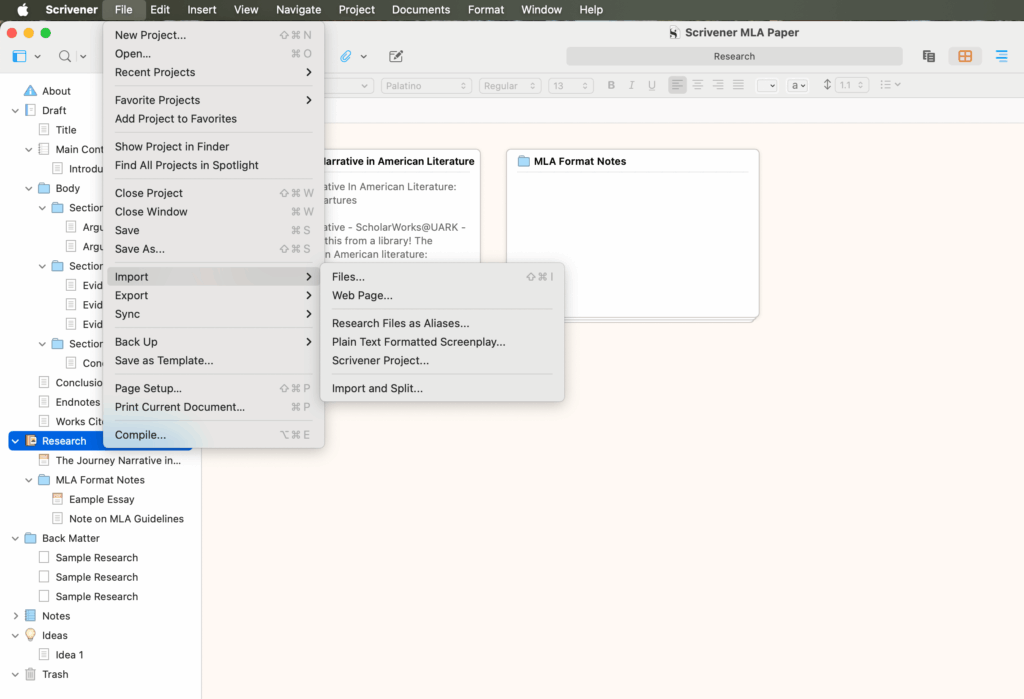Toggle italic formatting
1024x699 pixels.
(632, 85)
